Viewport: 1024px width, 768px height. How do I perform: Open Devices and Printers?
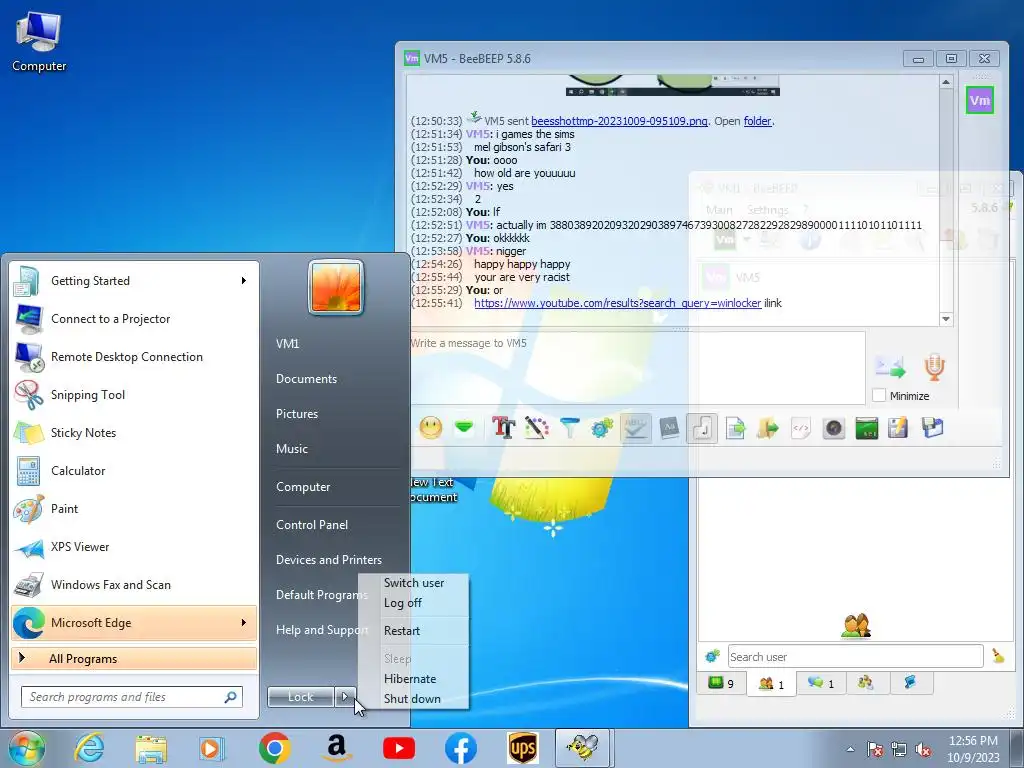[328, 560]
